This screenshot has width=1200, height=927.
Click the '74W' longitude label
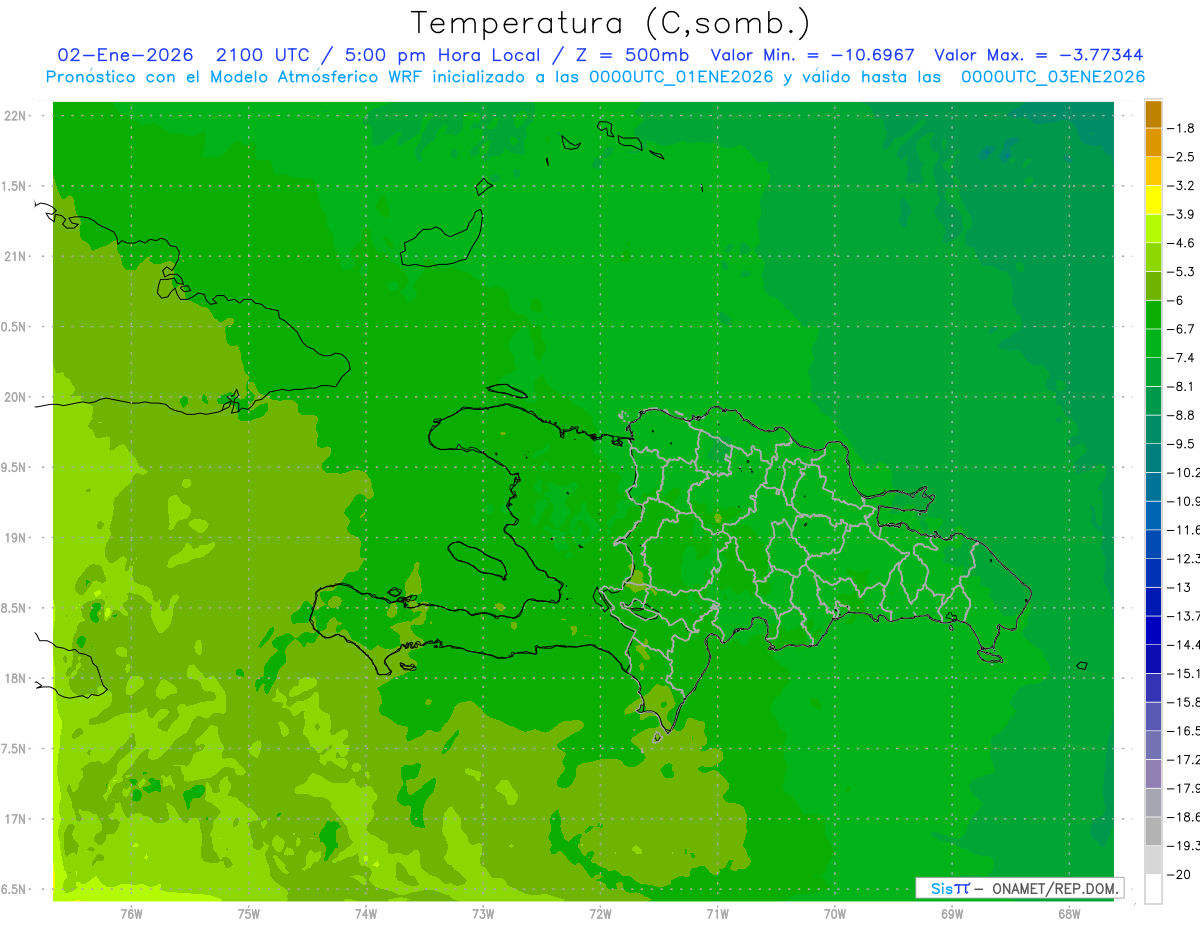[x=366, y=913]
